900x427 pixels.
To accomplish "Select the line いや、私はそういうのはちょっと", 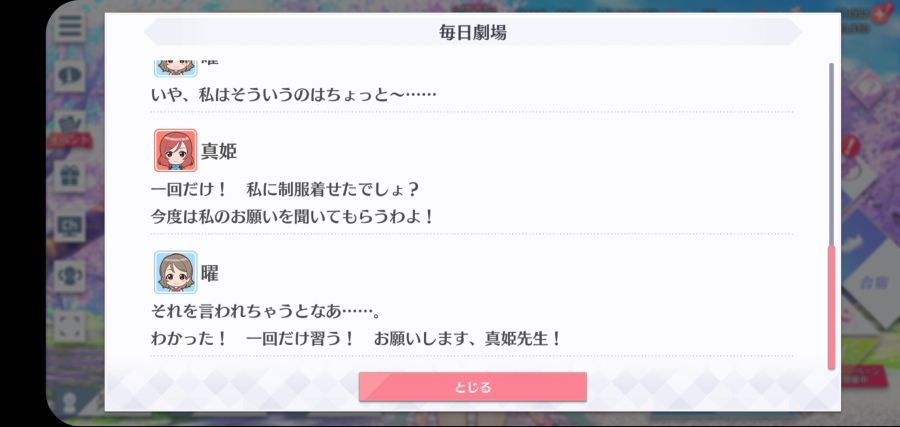I will coord(293,94).
